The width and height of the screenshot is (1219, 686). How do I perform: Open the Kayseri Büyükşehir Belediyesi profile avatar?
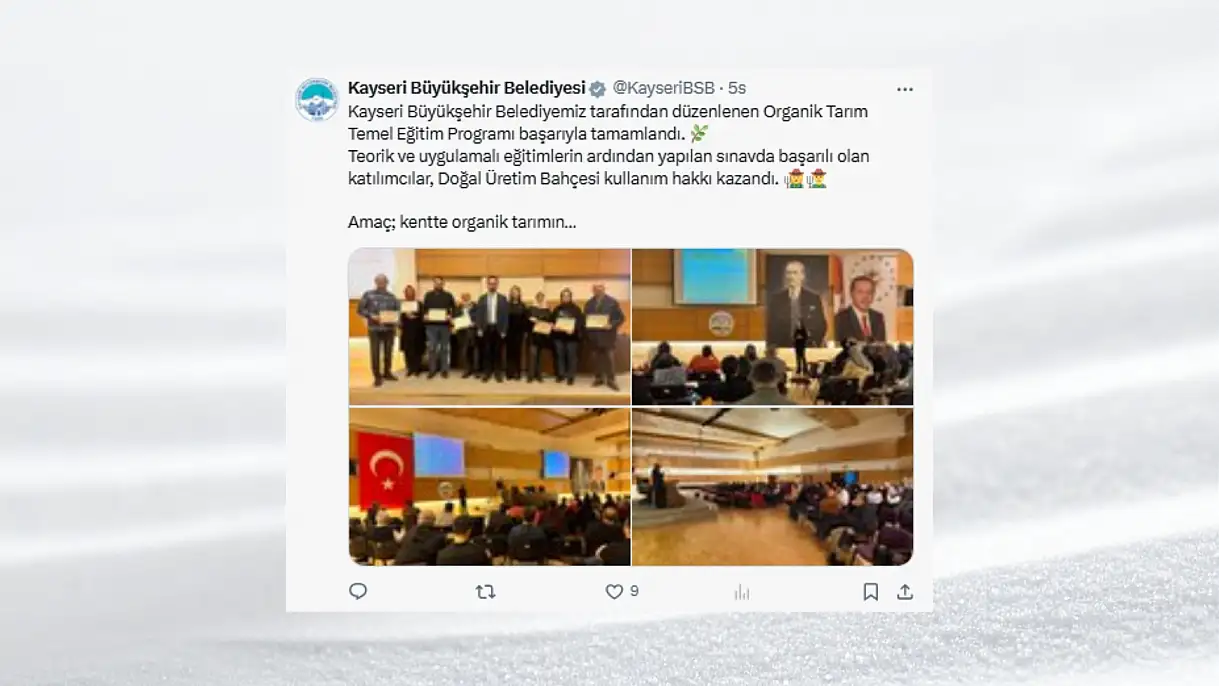tap(317, 100)
